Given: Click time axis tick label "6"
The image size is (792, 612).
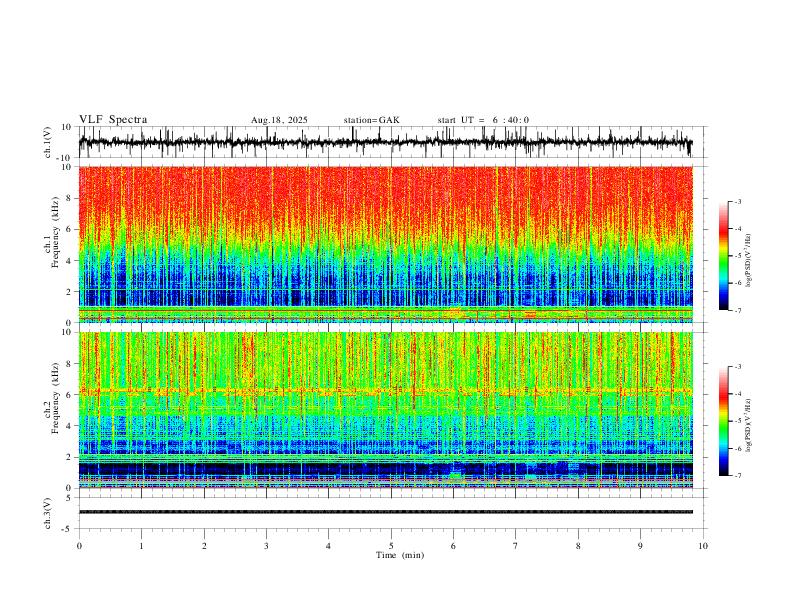Looking at the screenshot, I should click(x=453, y=546).
